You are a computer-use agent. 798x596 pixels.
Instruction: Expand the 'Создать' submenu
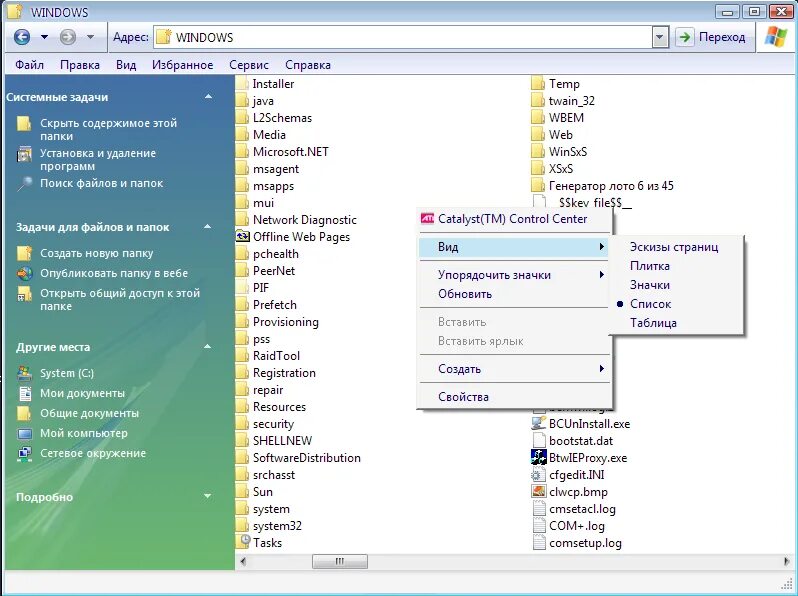515,369
